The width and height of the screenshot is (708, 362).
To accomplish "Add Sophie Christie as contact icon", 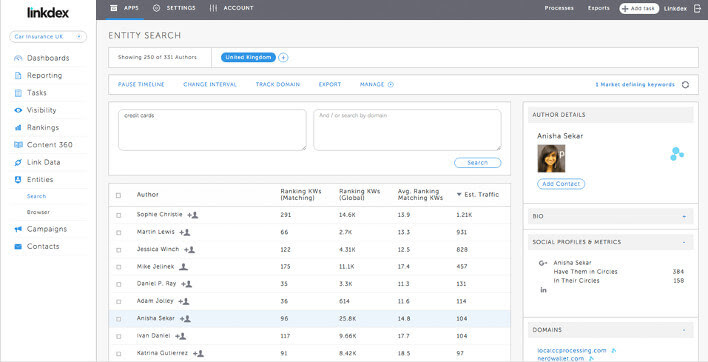I will pos(193,215).
